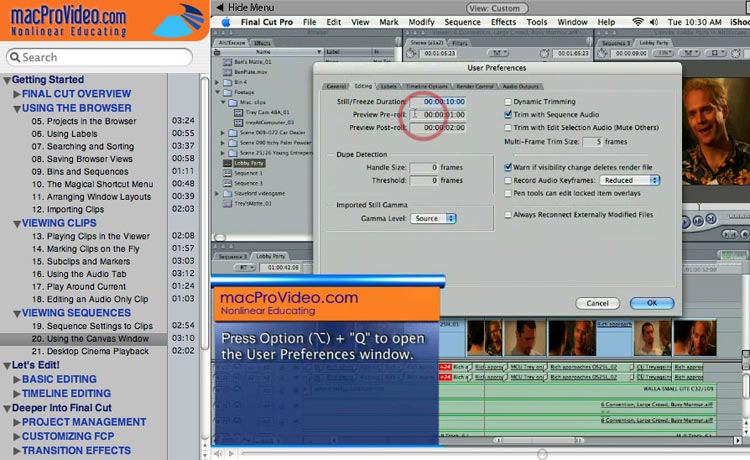This screenshot has height=460, width=750.
Task: Click the tutorial Search field
Action: click(x=99, y=57)
